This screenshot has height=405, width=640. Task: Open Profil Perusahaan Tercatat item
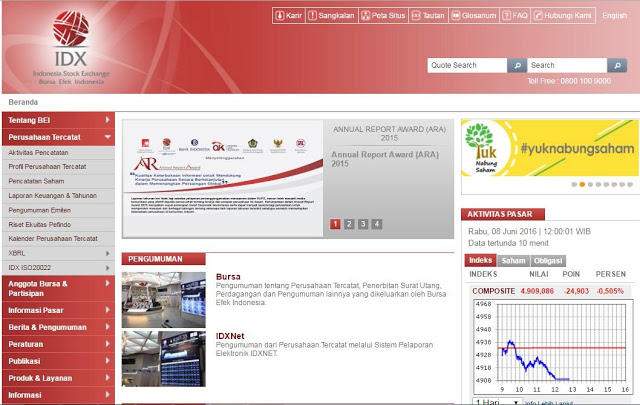[58, 167]
